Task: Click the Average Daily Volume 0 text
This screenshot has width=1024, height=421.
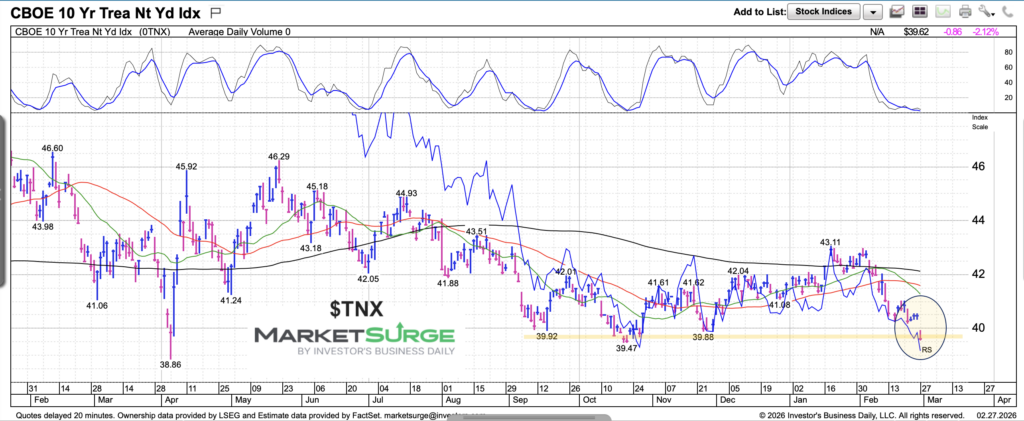Action: coord(239,31)
